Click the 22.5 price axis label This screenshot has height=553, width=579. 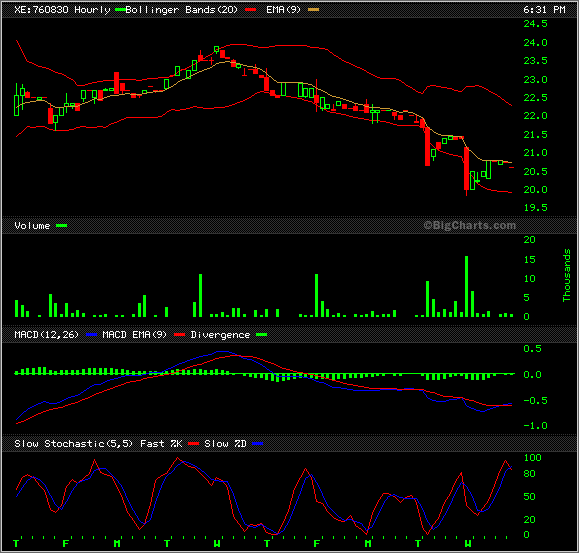535,98
